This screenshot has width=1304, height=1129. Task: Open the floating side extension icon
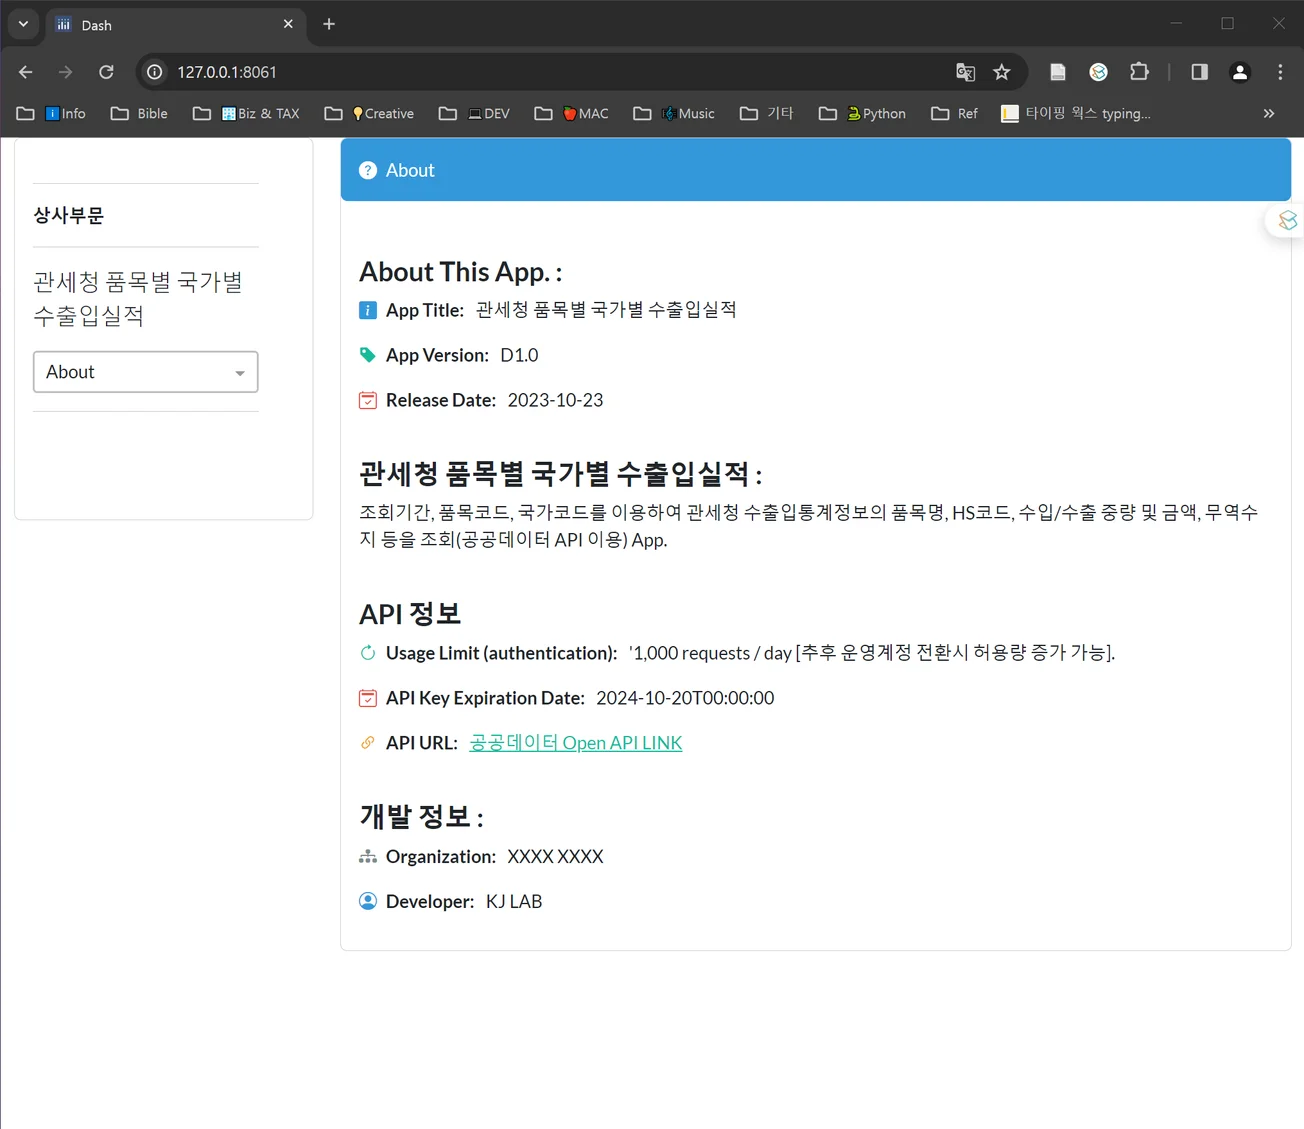pyautogui.click(x=1287, y=220)
